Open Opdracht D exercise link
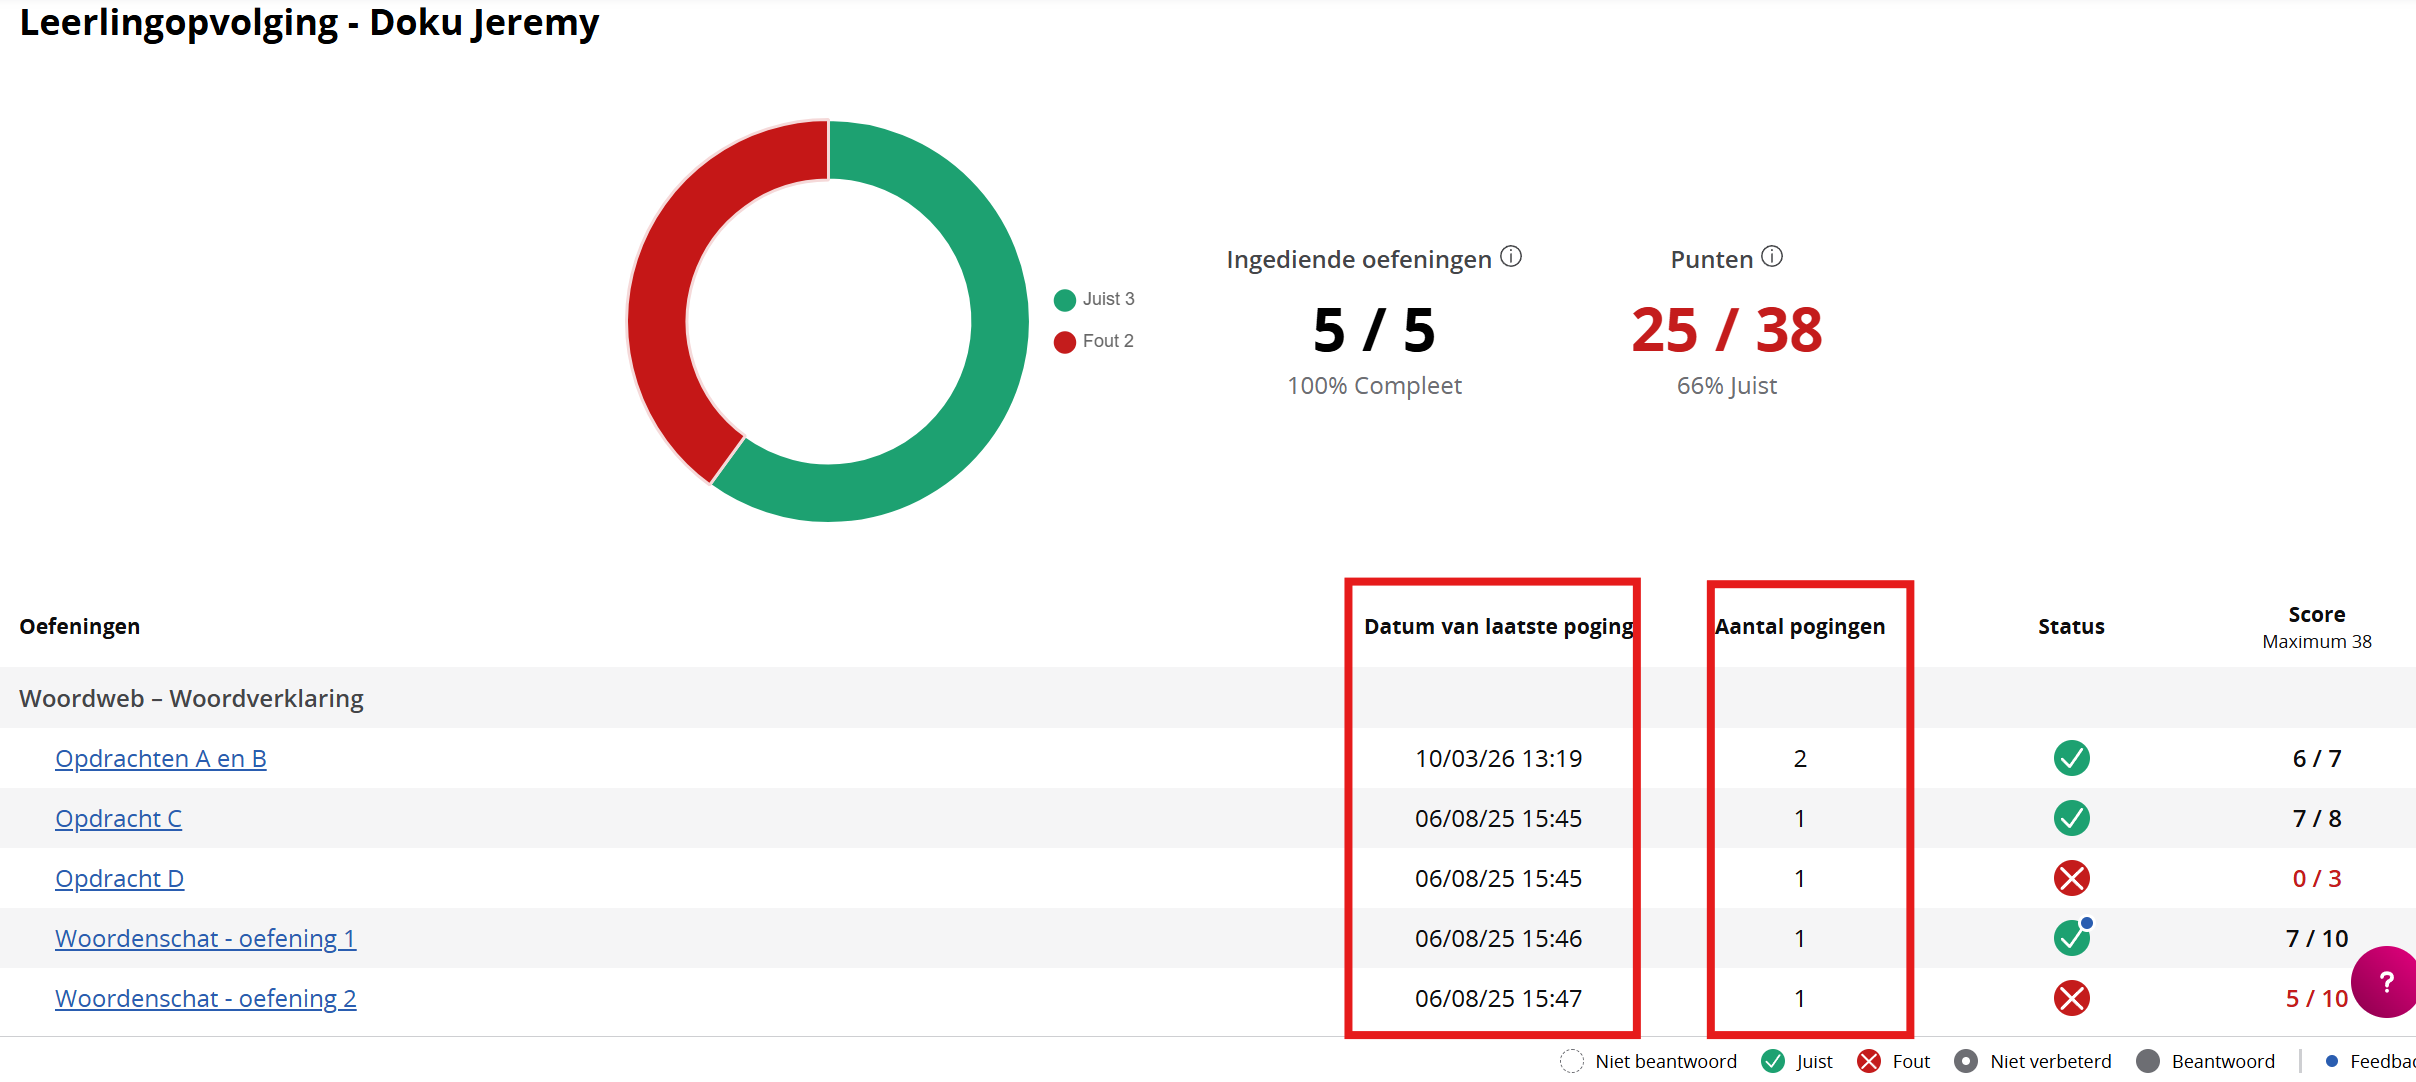This screenshot has height=1082, width=2416. click(119, 879)
